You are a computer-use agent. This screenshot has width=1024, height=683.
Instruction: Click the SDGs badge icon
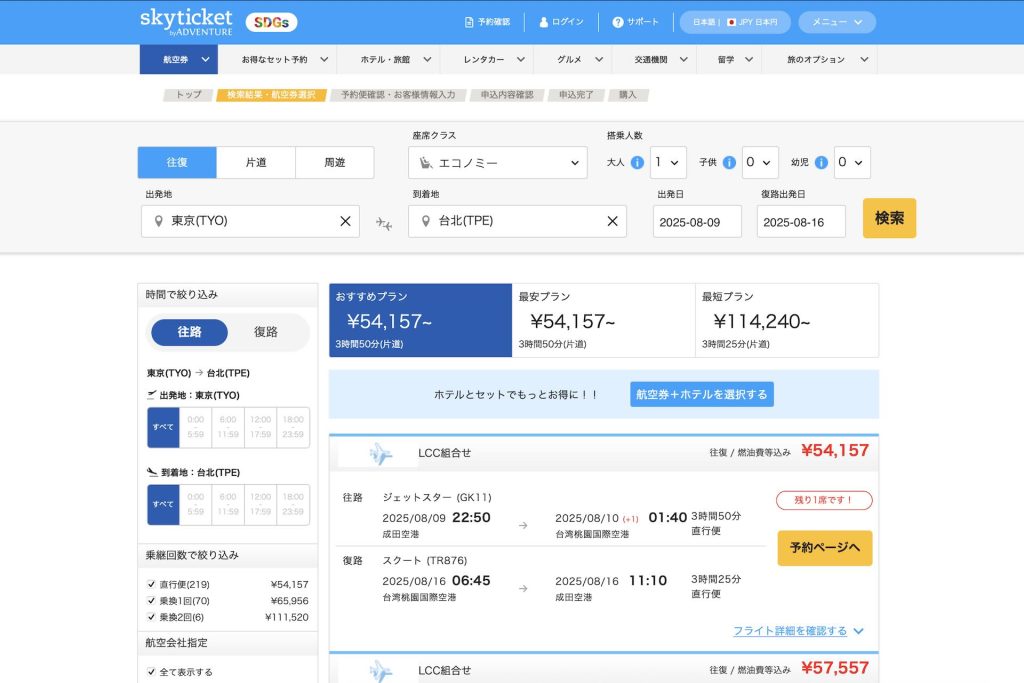pyautogui.click(x=271, y=22)
